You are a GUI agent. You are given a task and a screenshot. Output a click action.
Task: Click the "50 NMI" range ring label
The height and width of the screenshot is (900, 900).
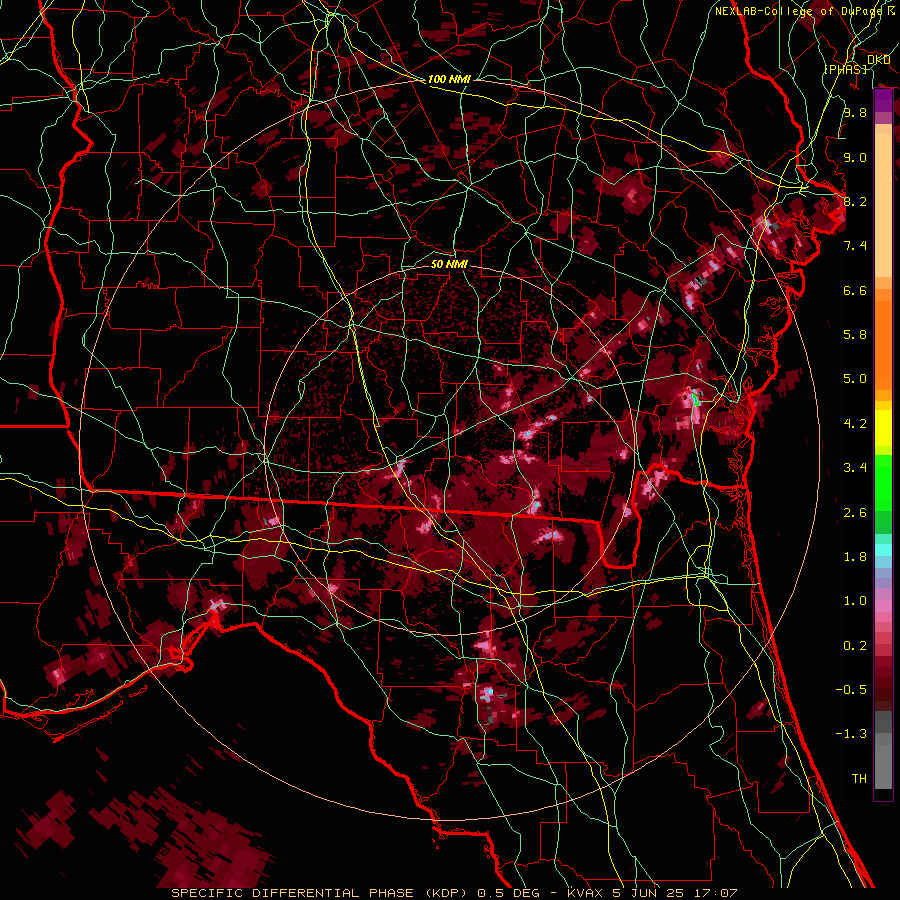449,265
